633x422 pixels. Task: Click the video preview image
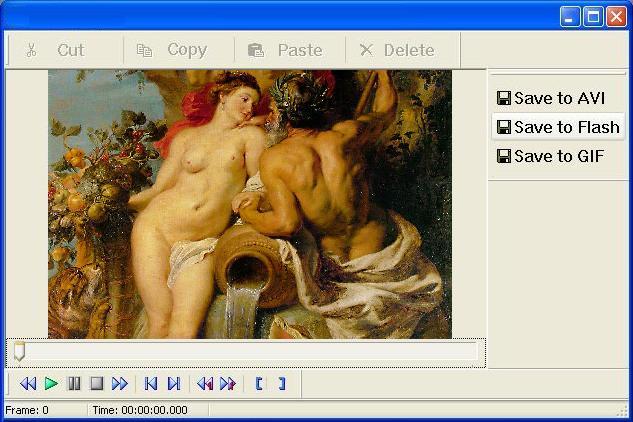pyautogui.click(x=250, y=204)
